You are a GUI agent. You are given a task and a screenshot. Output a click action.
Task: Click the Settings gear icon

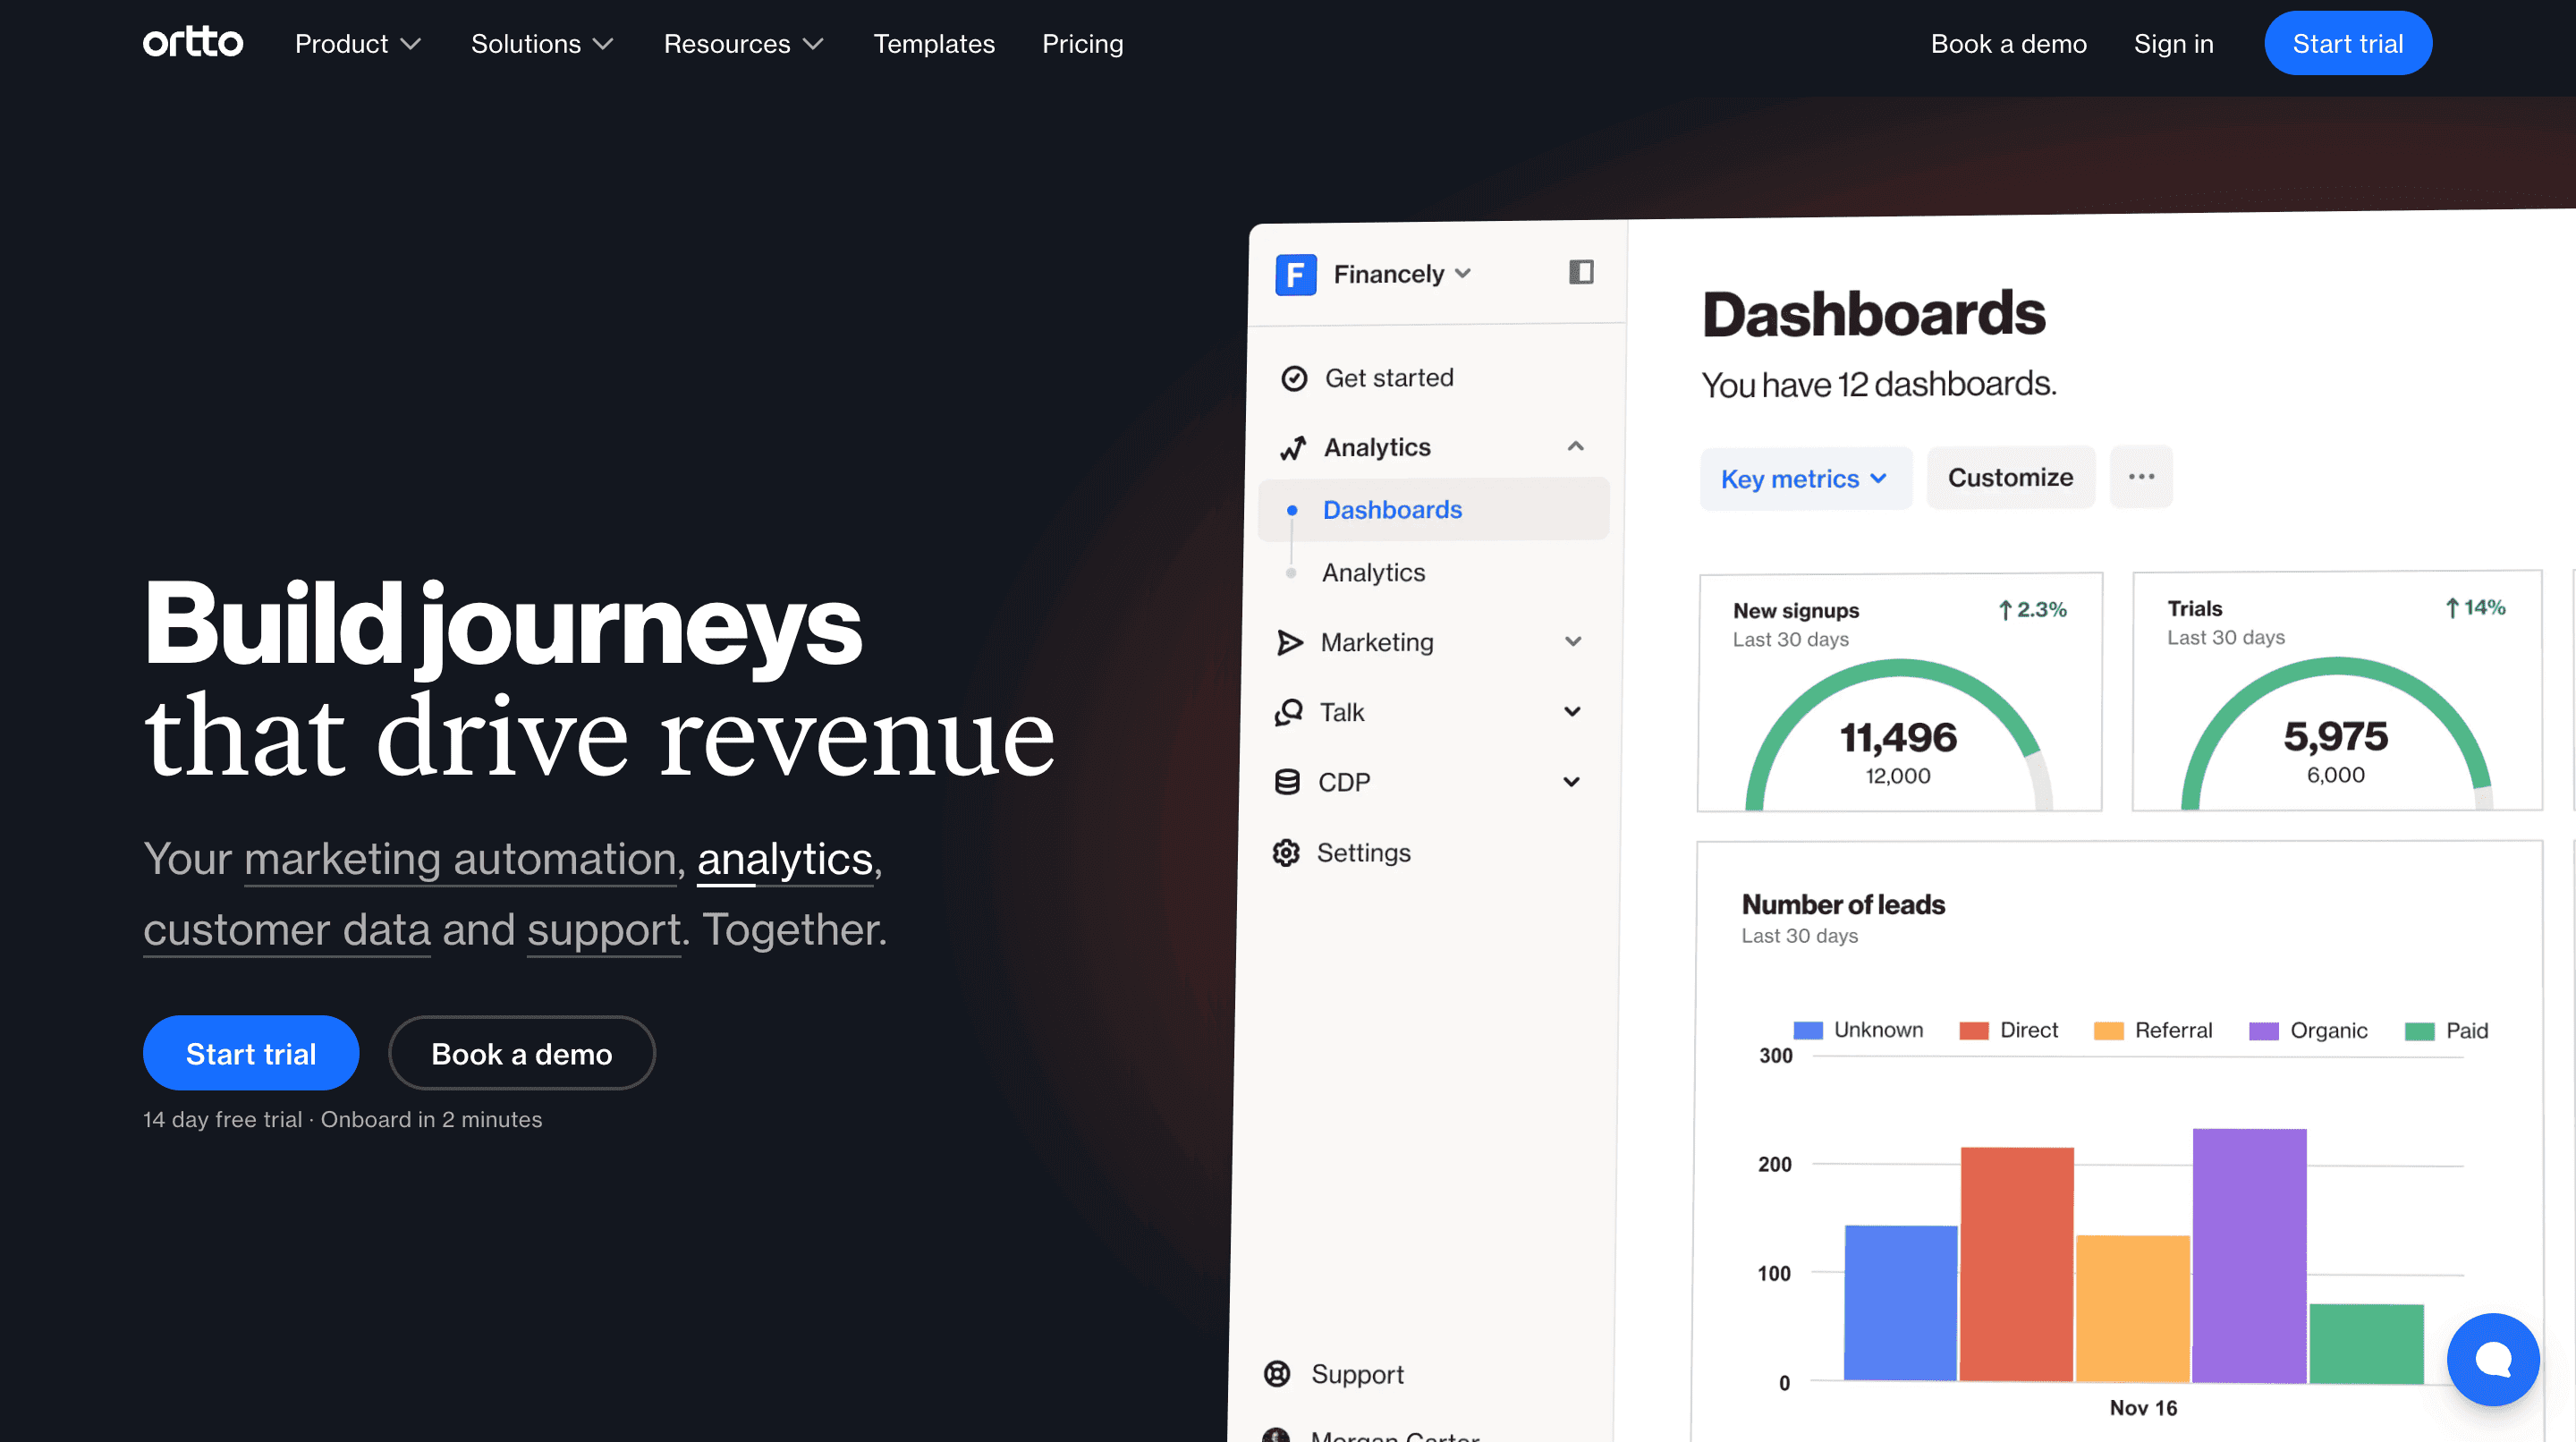pos(1286,853)
